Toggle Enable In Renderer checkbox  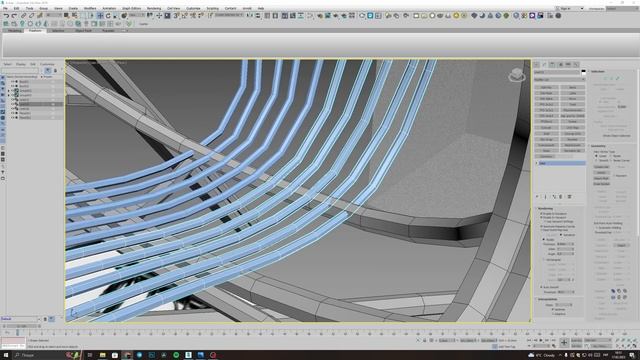(x=542, y=213)
